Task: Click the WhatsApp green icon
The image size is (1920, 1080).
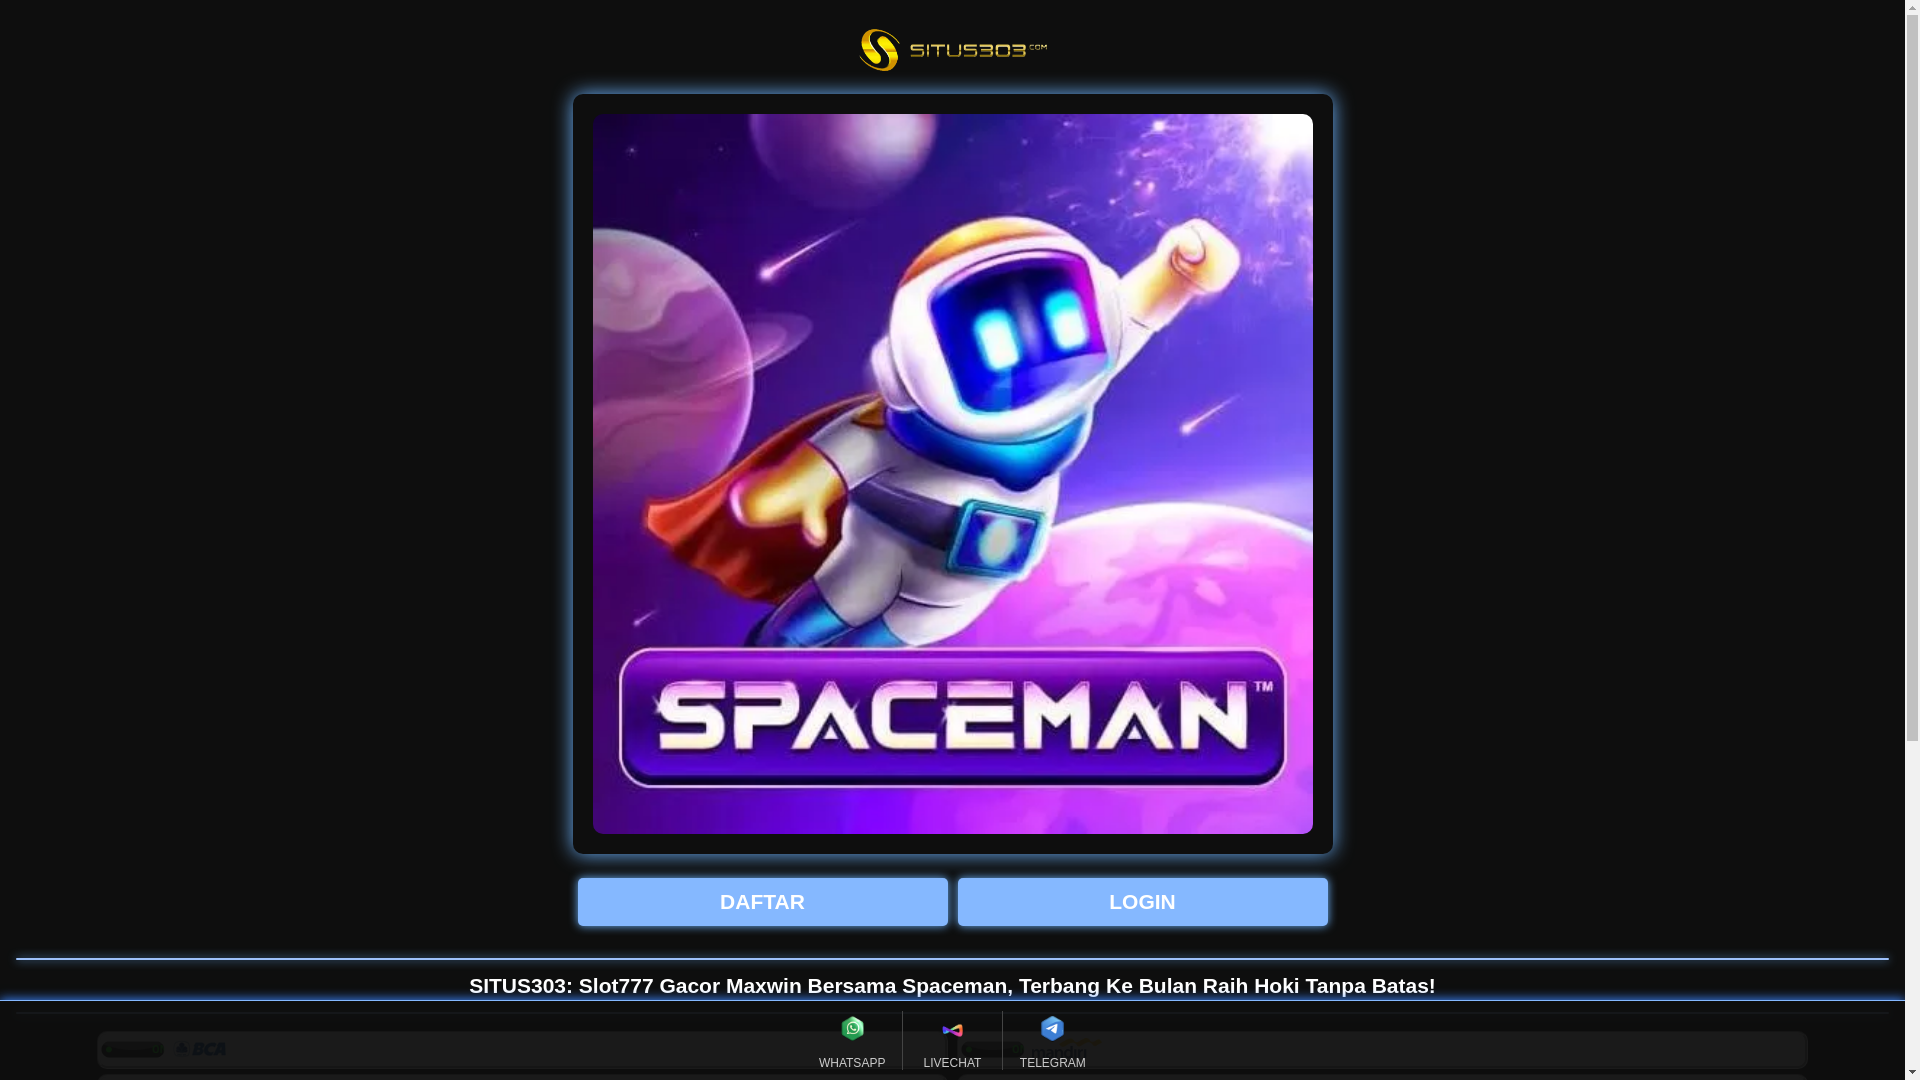Action: (x=852, y=1028)
